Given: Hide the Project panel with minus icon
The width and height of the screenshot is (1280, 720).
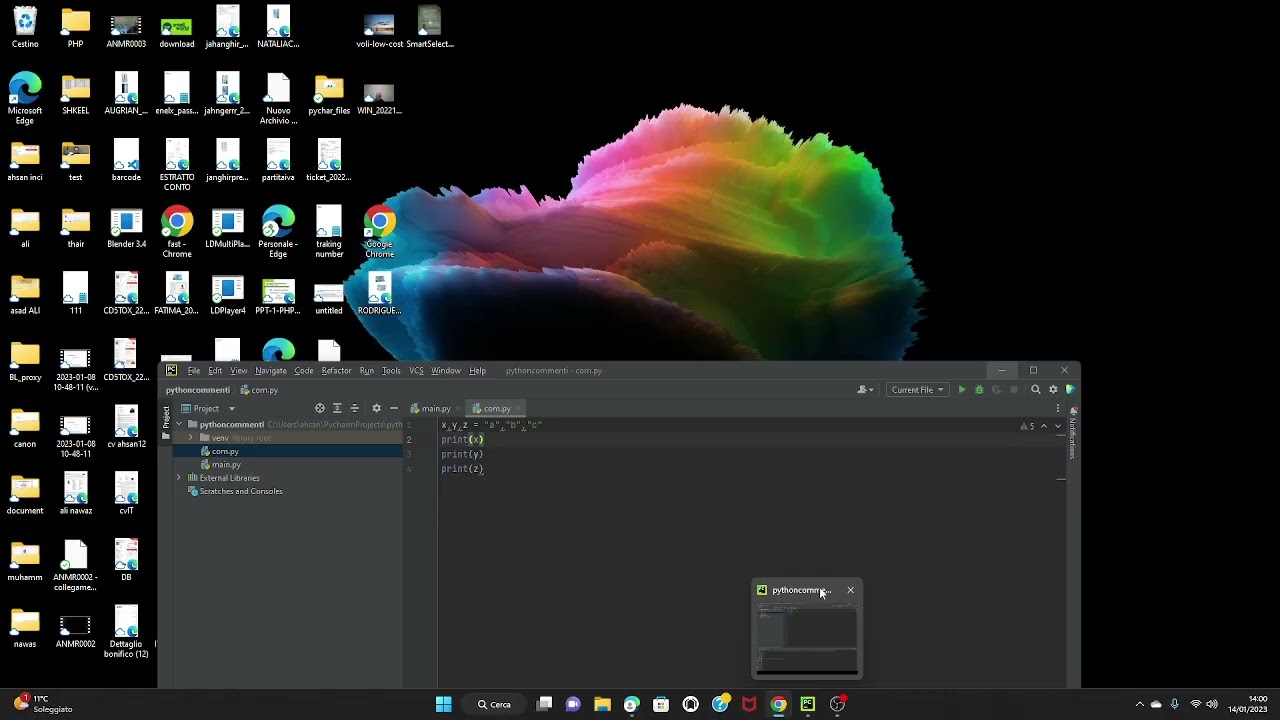Looking at the screenshot, I should [393, 408].
